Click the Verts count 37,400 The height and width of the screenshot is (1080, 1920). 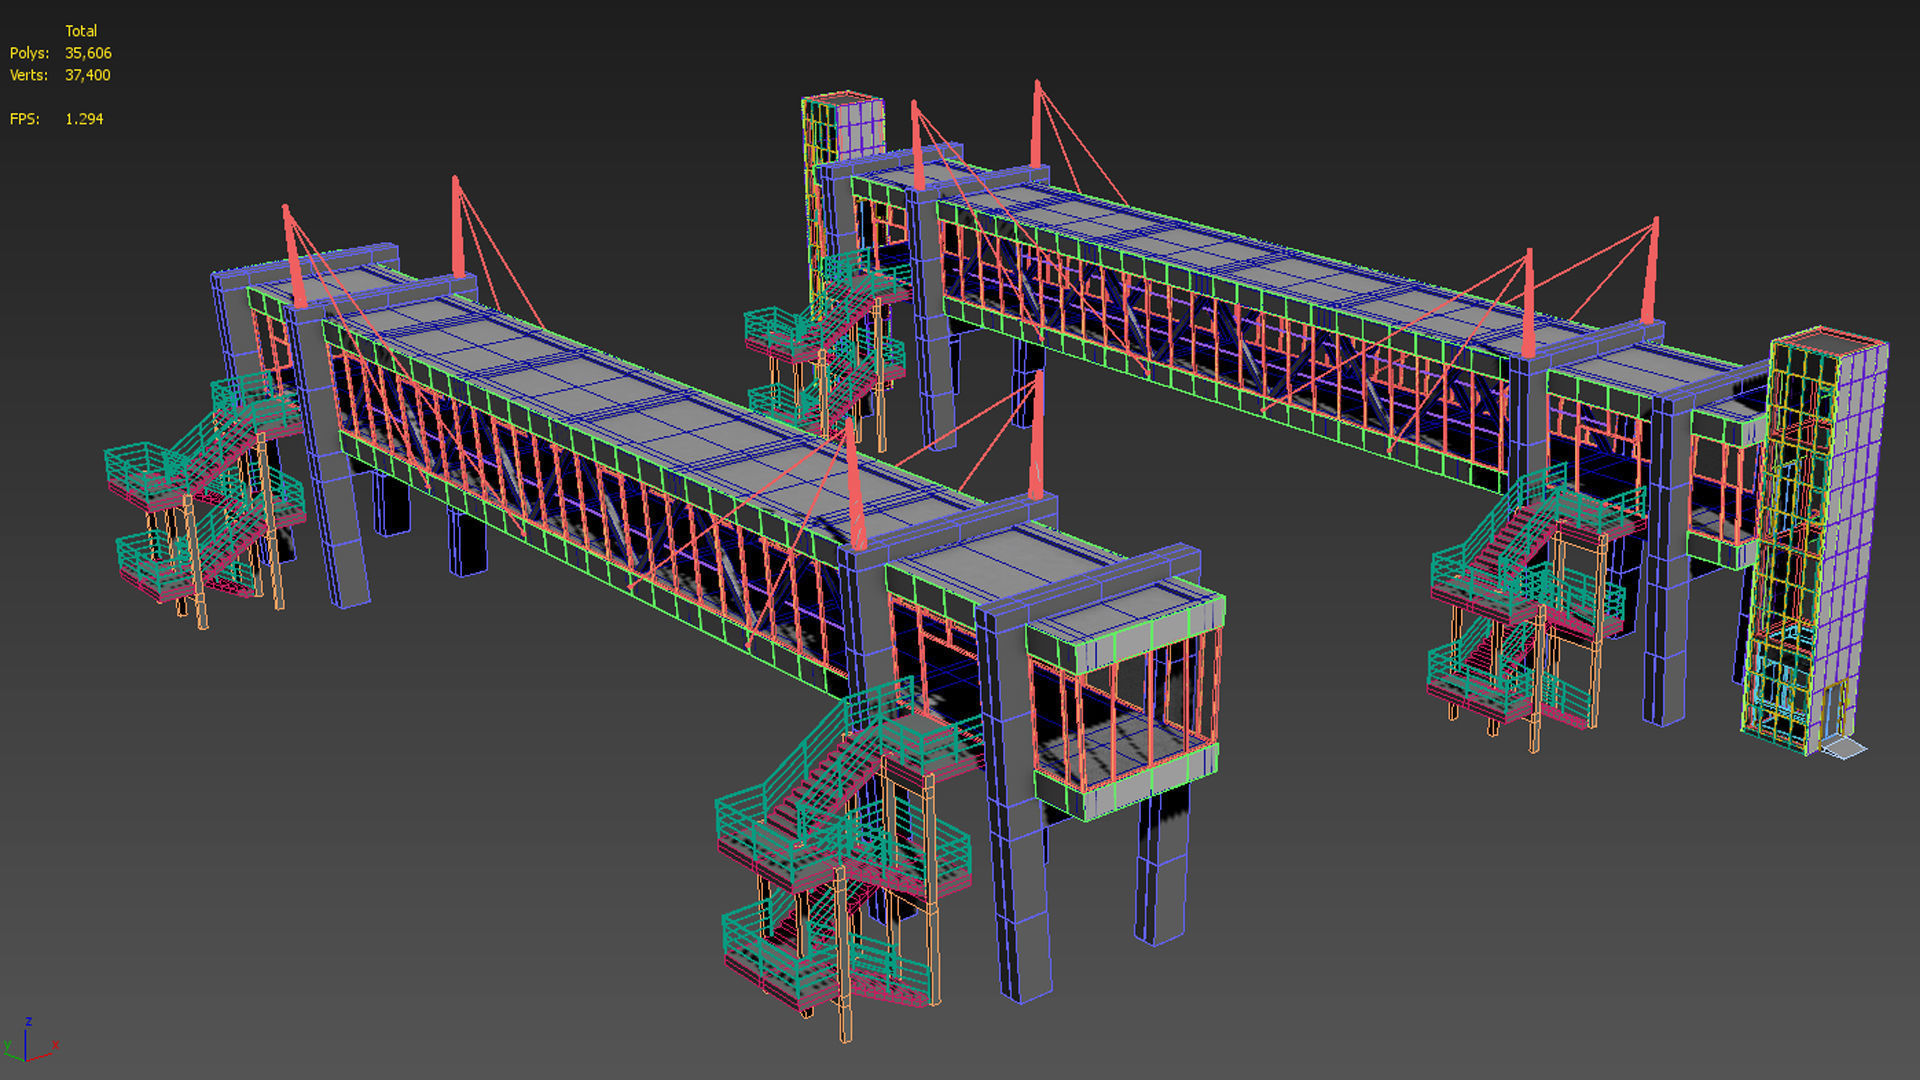[88, 75]
